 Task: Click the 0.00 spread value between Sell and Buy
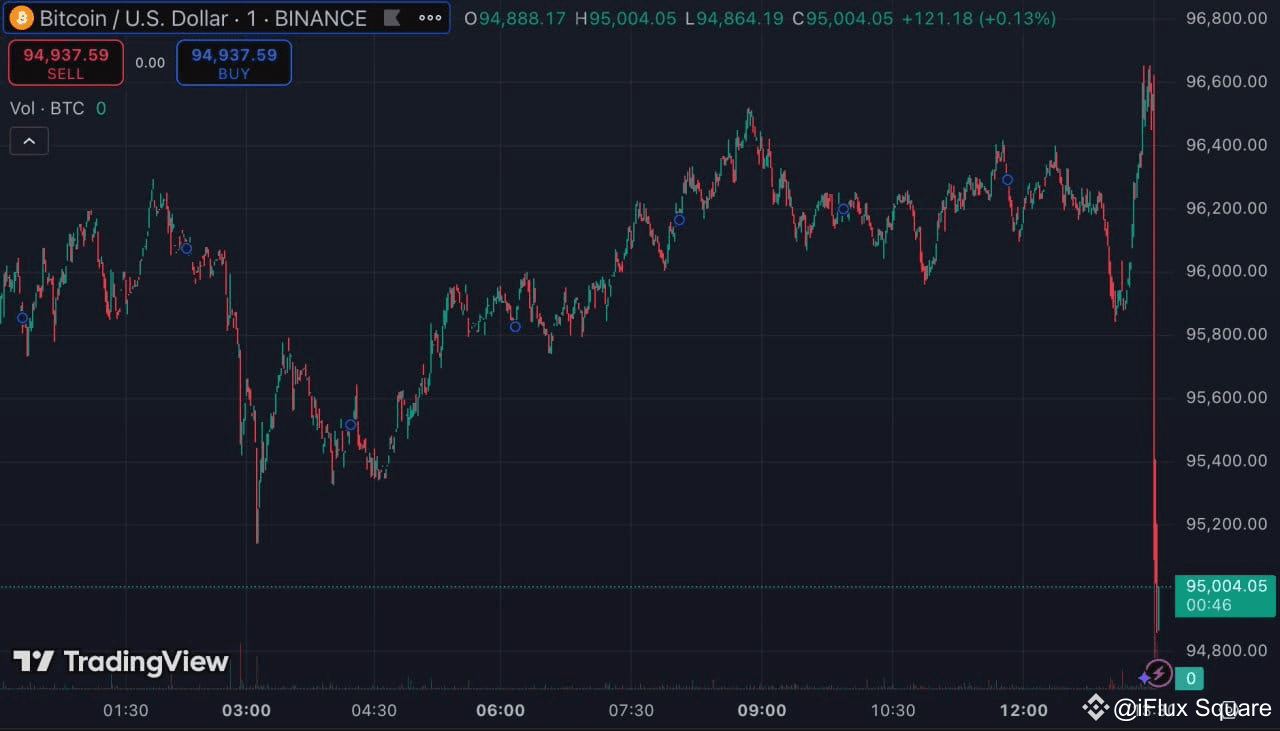click(150, 63)
